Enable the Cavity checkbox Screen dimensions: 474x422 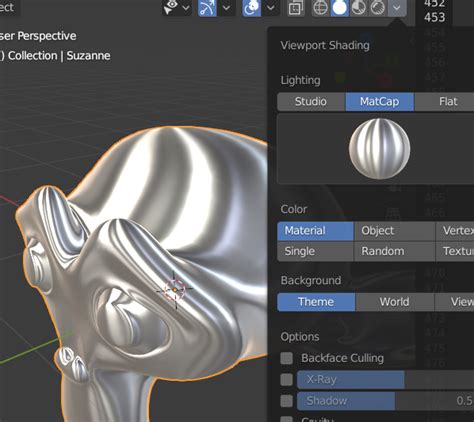(287, 419)
